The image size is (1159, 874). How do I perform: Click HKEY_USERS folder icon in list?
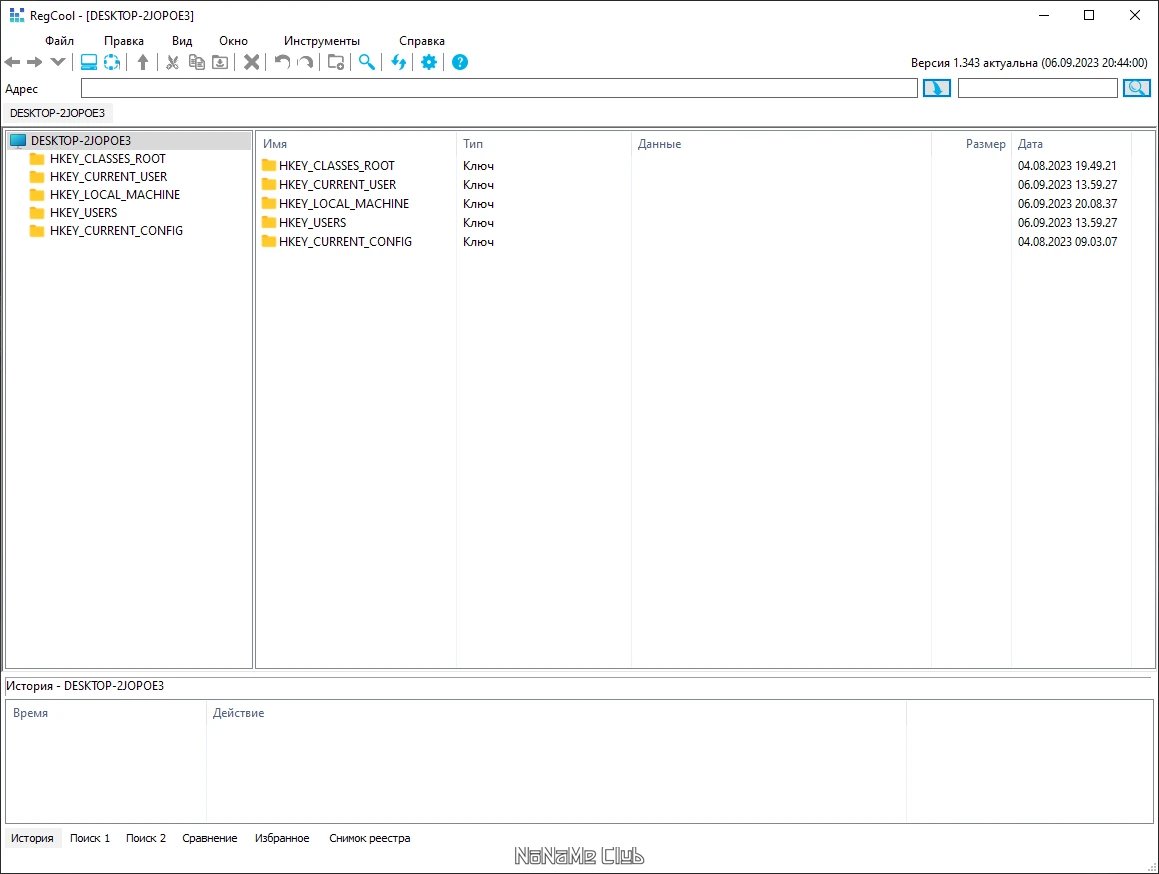(x=269, y=222)
